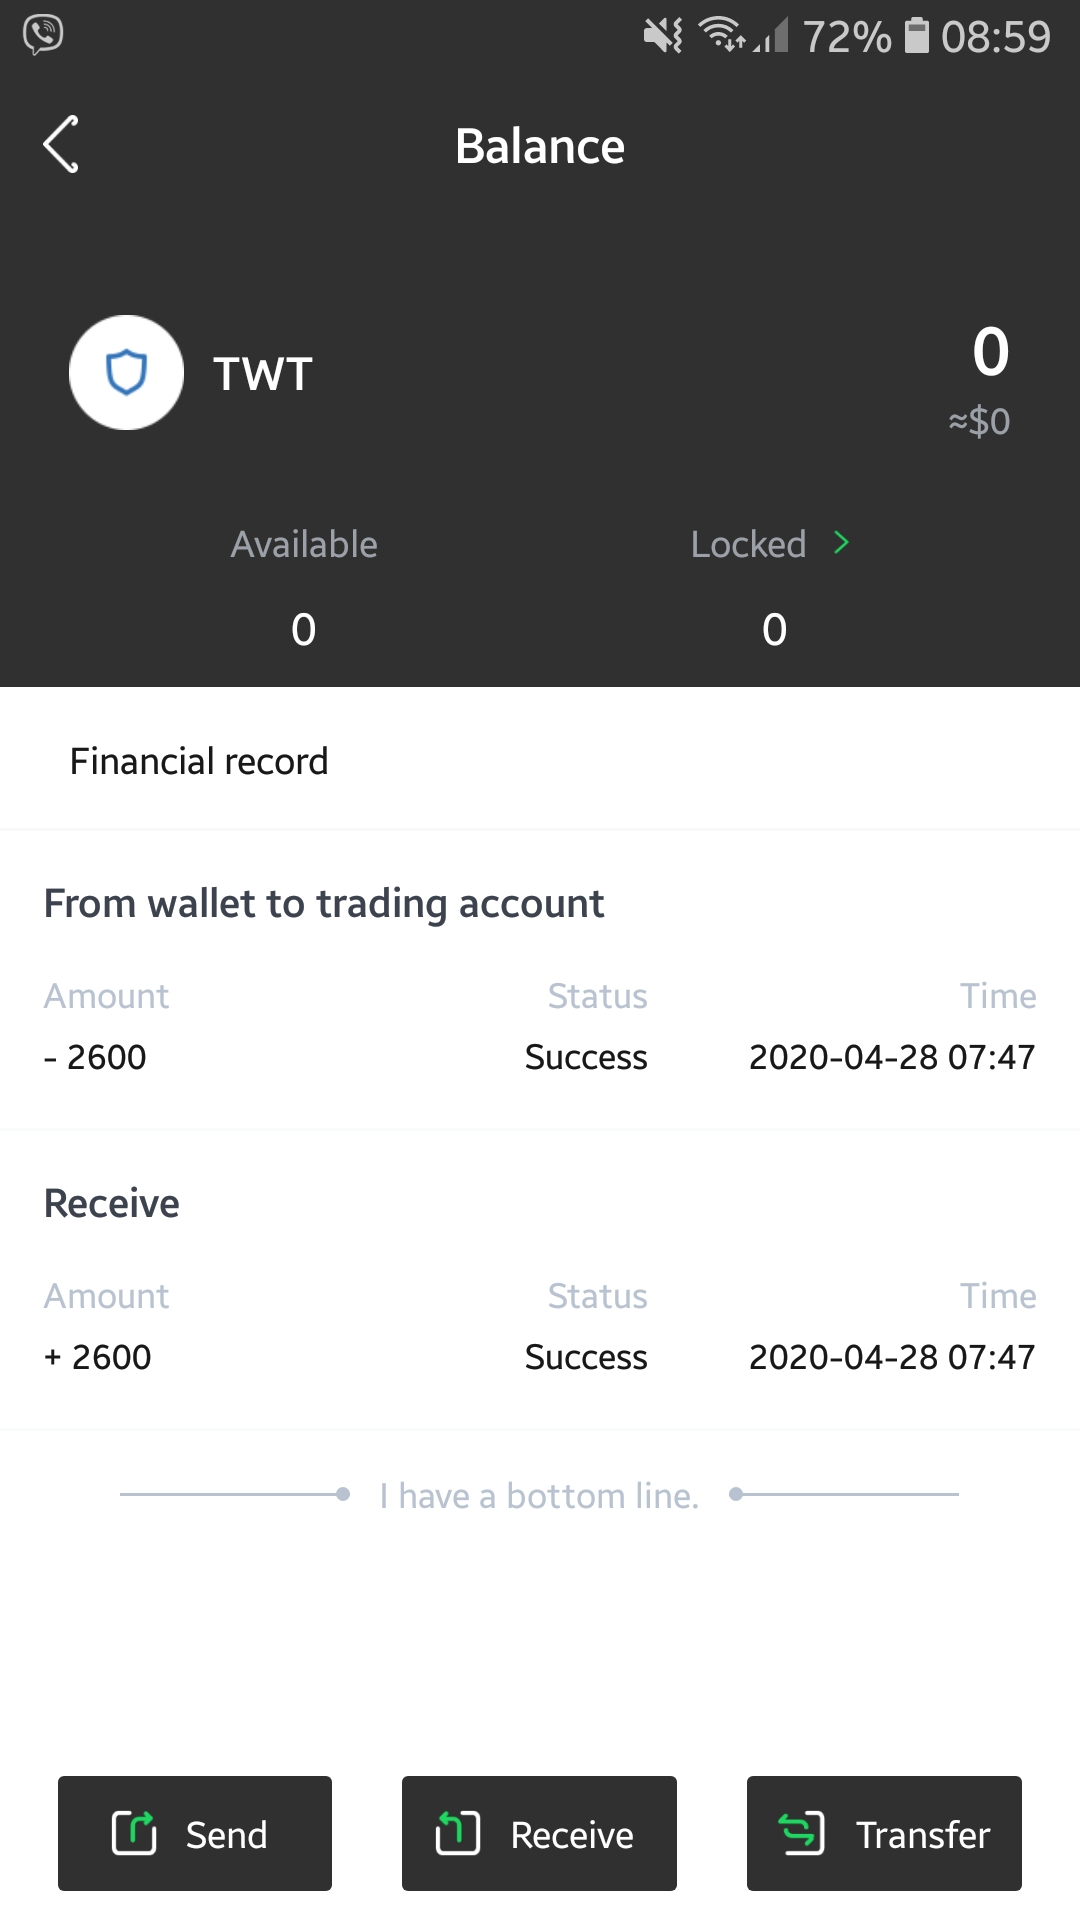Tap the total balance ≈$0 text
Screen dimensions: 1080x1920
979,421
